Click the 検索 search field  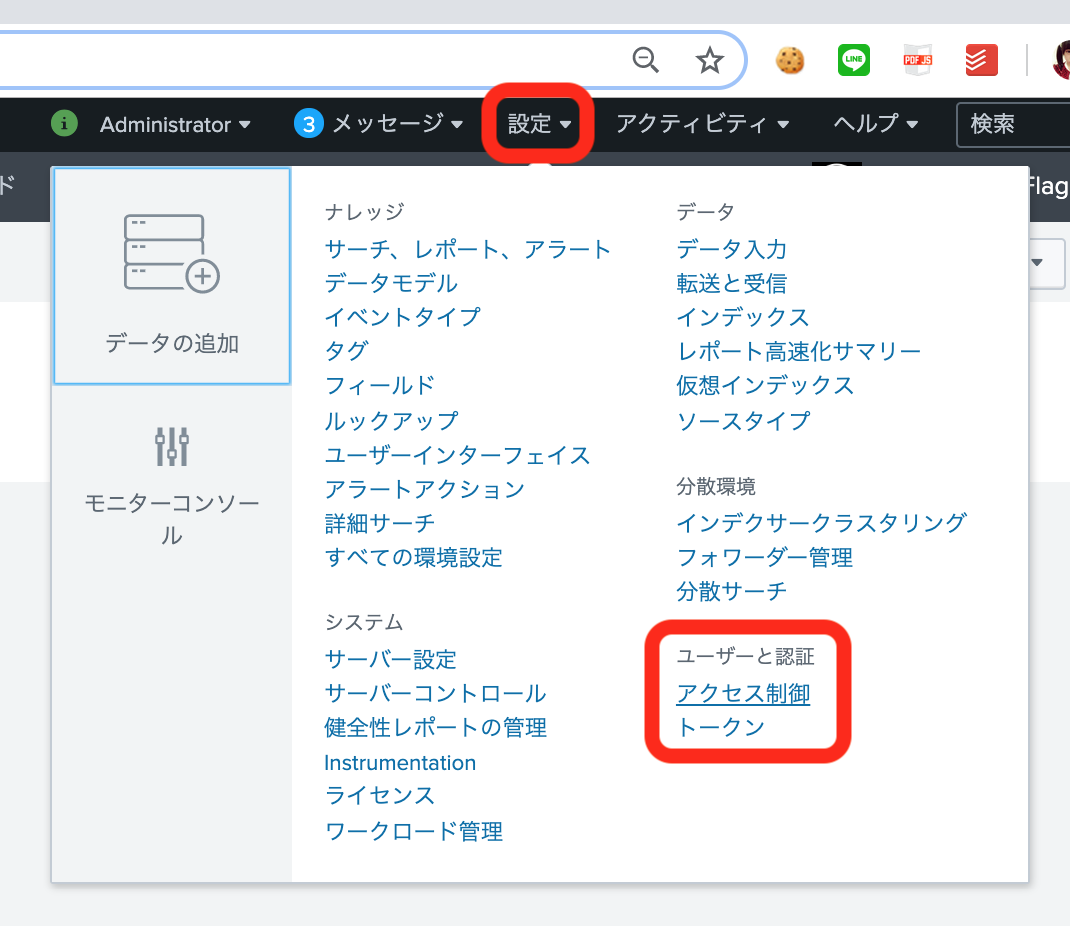1013,124
